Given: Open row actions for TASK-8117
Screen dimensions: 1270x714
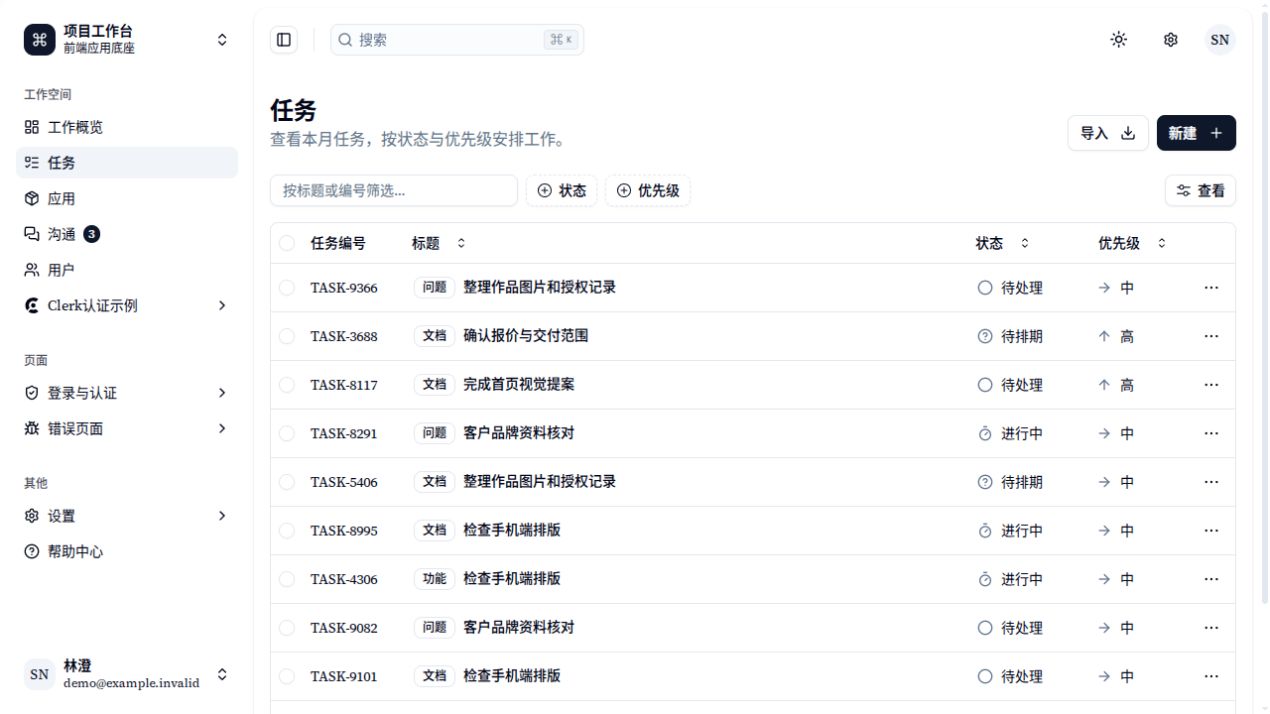Looking at the screenshot, I should point(1212,385).
